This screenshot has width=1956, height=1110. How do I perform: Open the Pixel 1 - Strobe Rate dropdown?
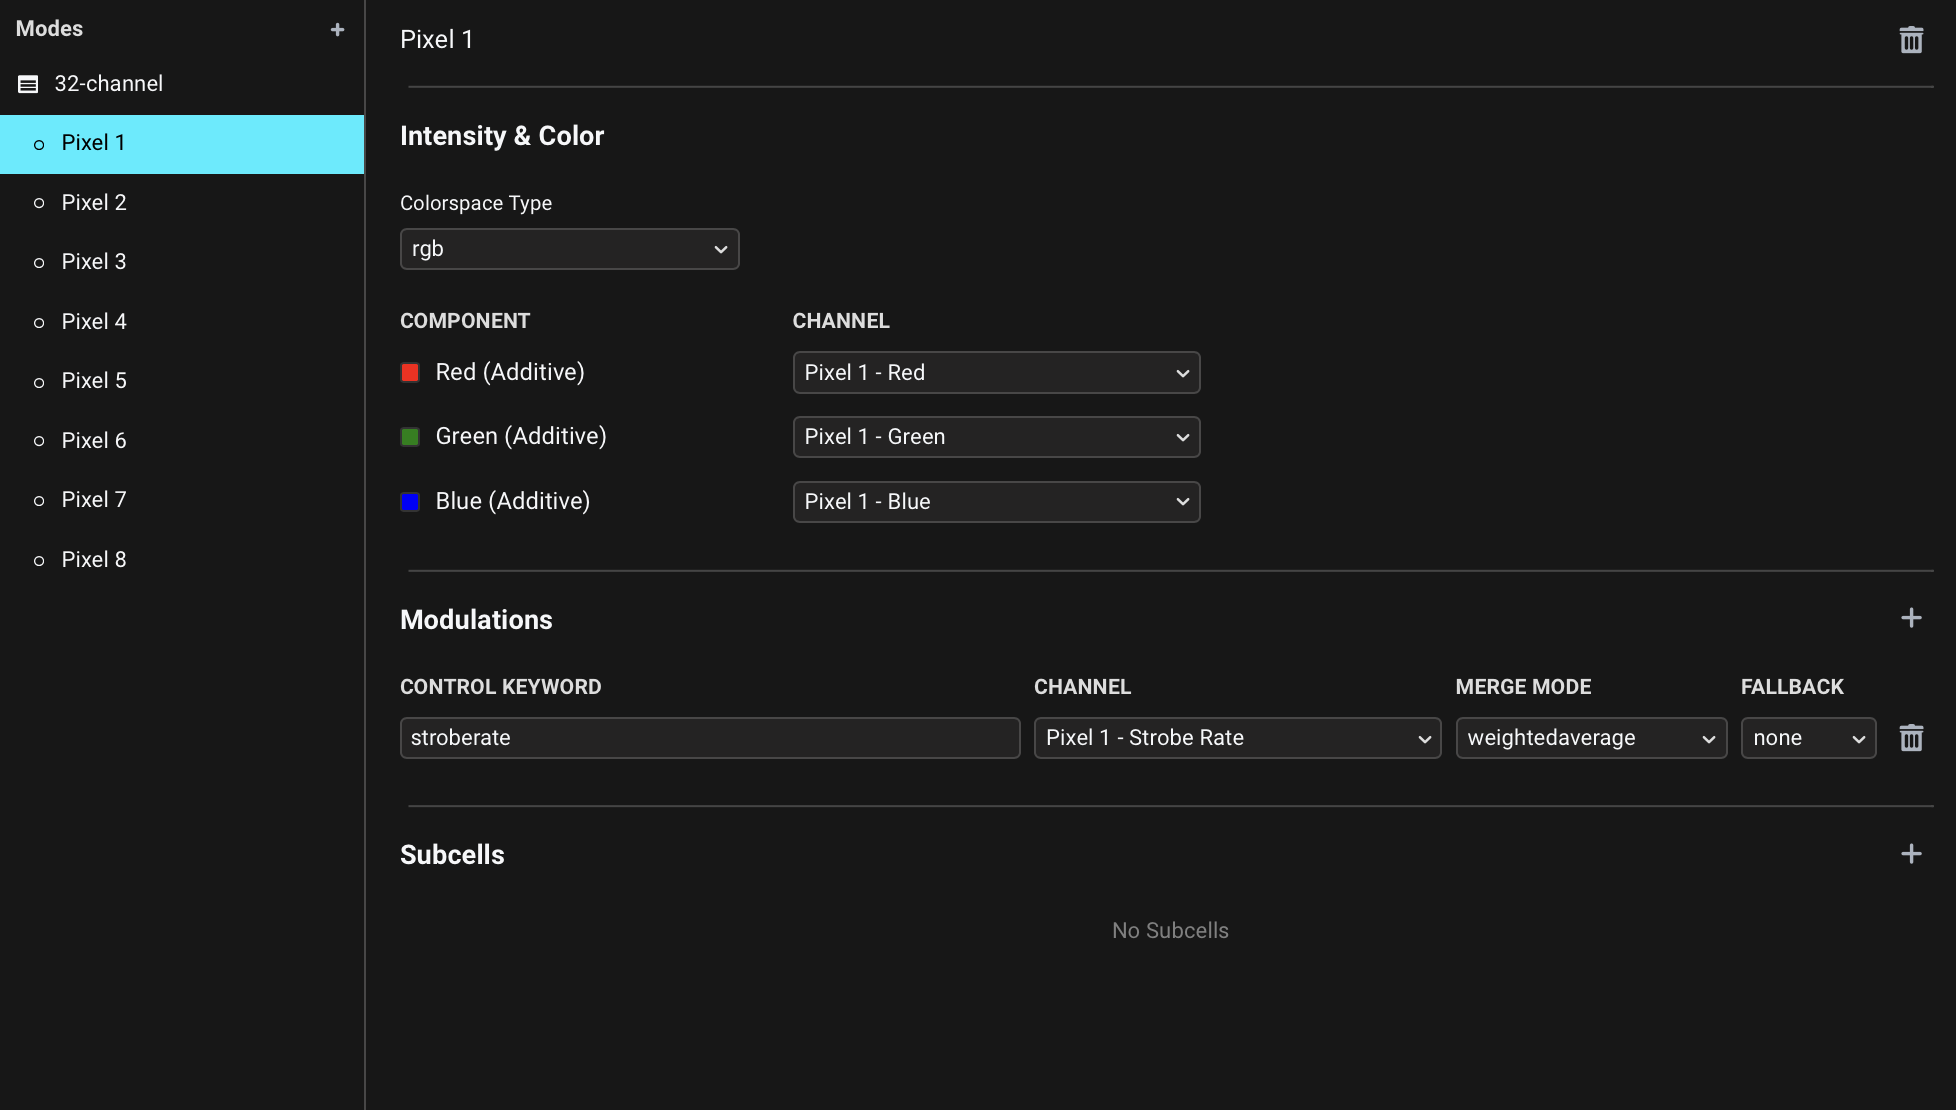[1237, 738]
